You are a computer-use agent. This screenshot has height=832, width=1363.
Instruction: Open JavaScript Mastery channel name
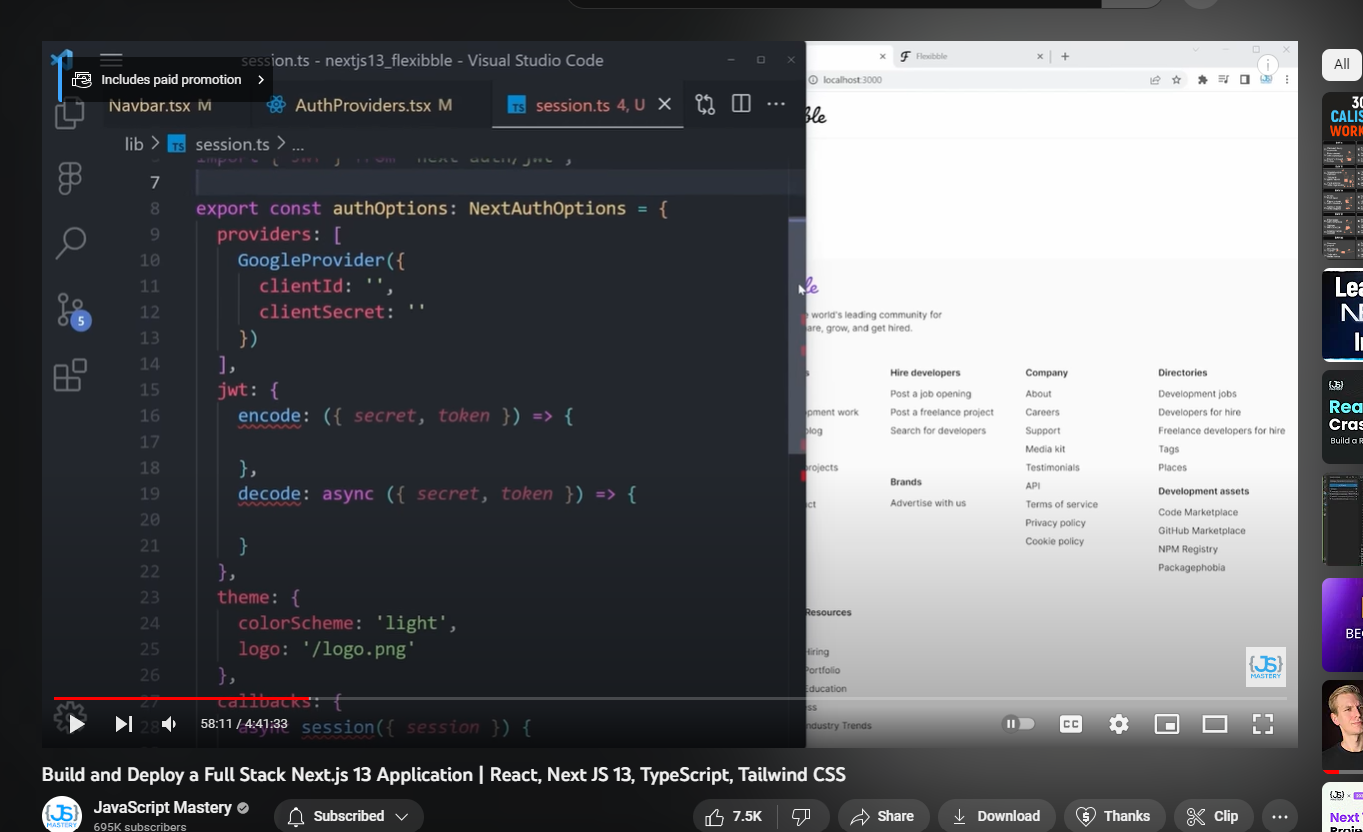162,807
